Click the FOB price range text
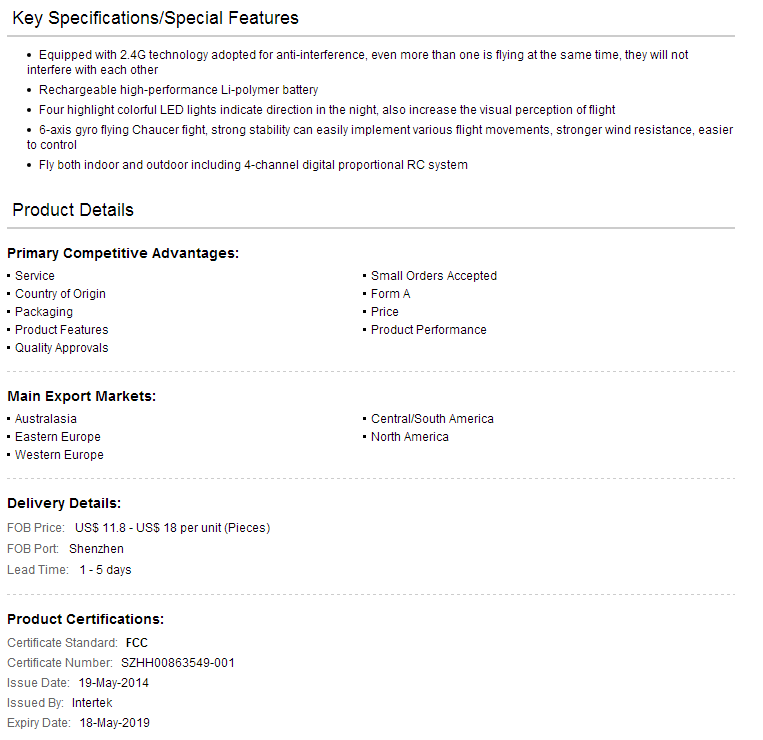 coord(172,527)
